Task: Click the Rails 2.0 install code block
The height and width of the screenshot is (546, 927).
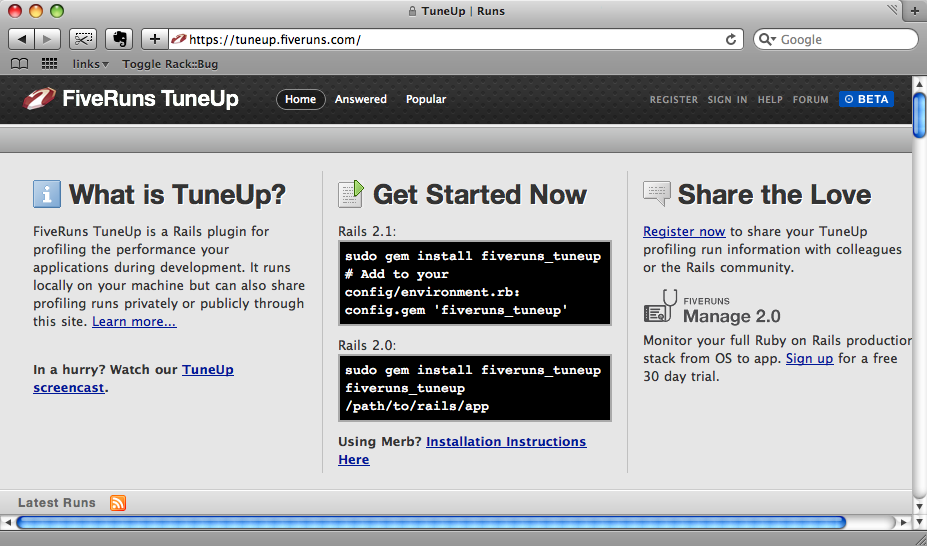Action: click(x=475, y=388)
